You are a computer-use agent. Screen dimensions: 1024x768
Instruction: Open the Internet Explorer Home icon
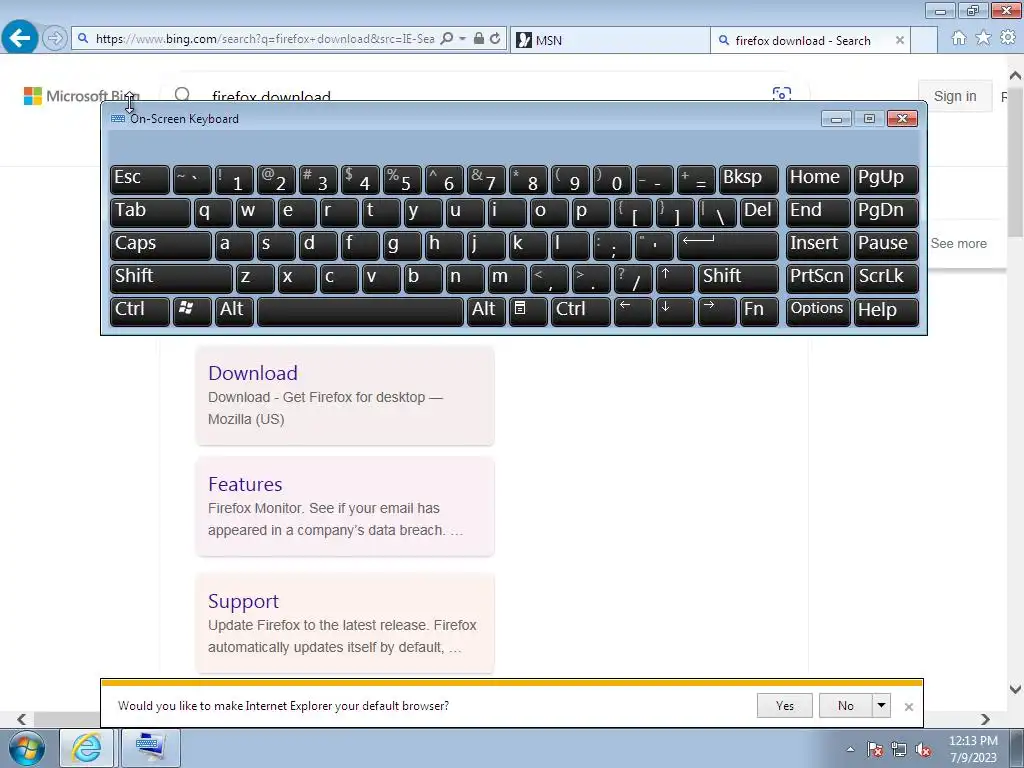coord(959,38)
